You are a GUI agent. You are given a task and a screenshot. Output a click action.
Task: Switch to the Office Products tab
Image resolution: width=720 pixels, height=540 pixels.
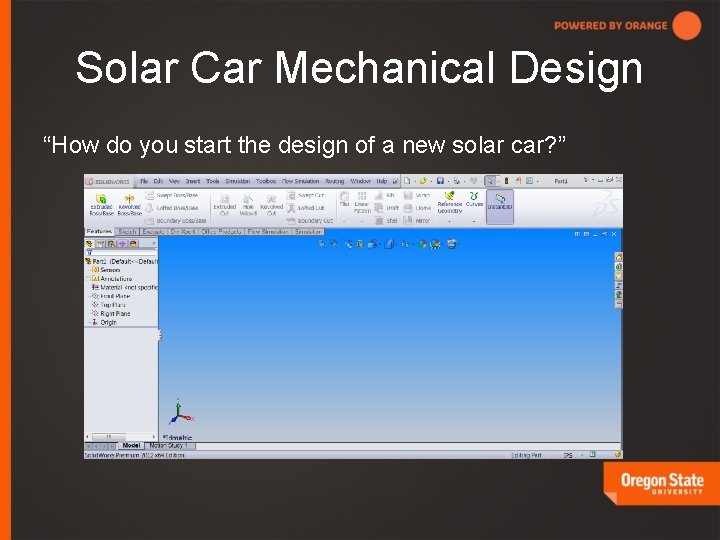click(x=221, y=232)
